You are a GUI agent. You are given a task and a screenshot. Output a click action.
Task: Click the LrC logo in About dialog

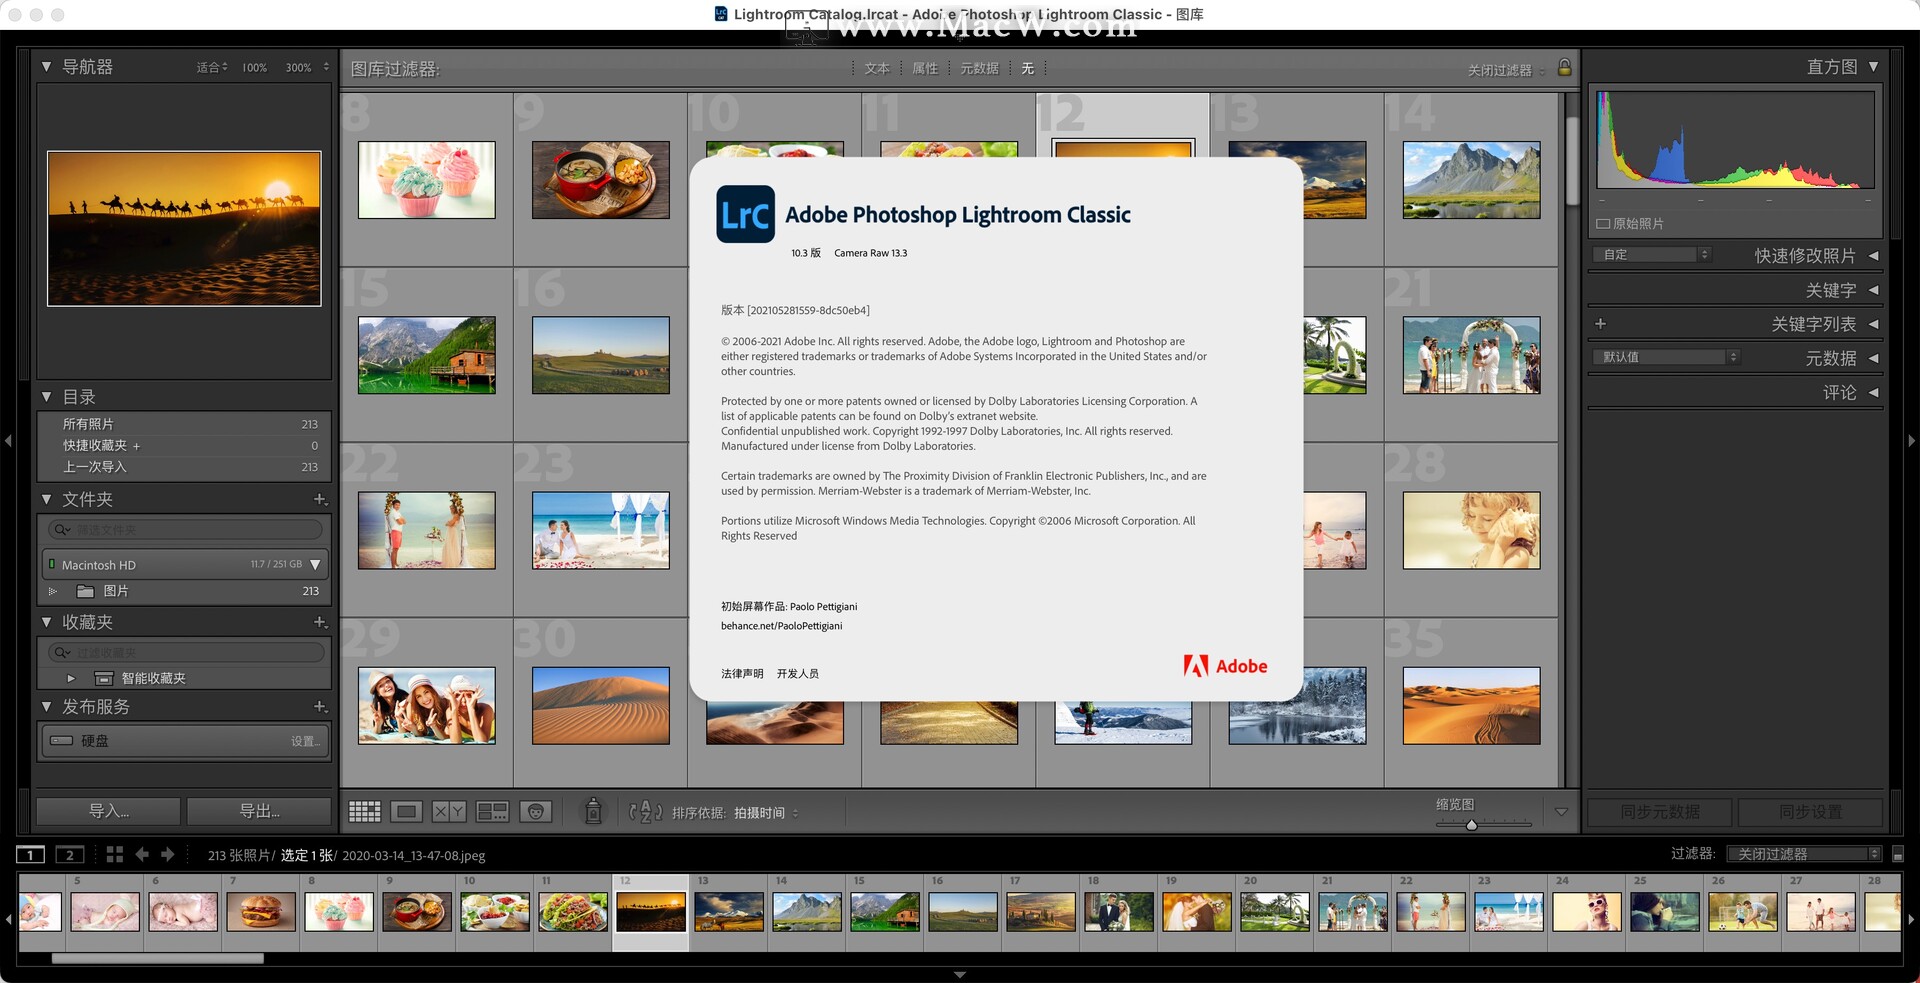(745, 214)
